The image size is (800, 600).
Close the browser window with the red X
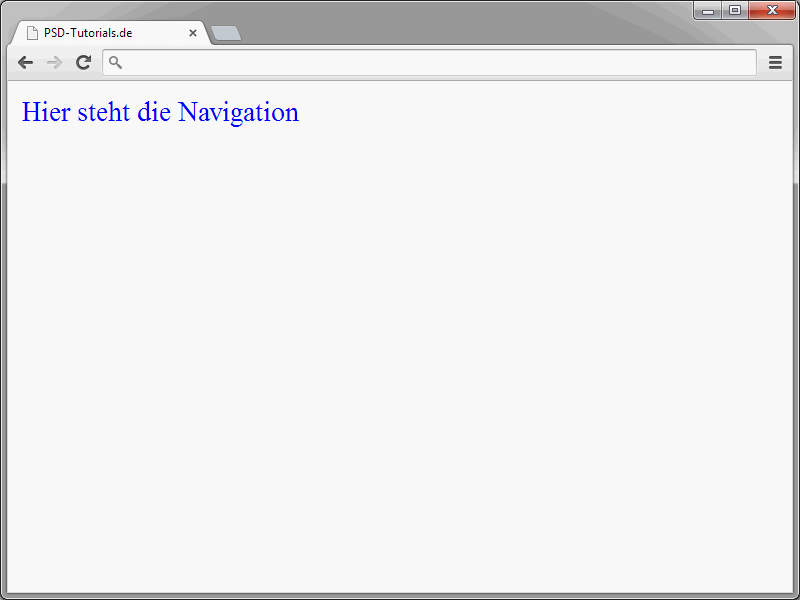pyautogui.click(x=772, y=11)
